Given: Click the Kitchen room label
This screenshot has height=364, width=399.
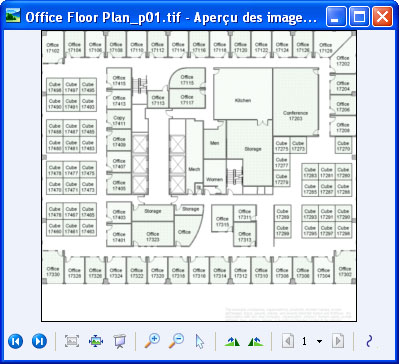Looking at the screenshot, I should pos(243,100).
